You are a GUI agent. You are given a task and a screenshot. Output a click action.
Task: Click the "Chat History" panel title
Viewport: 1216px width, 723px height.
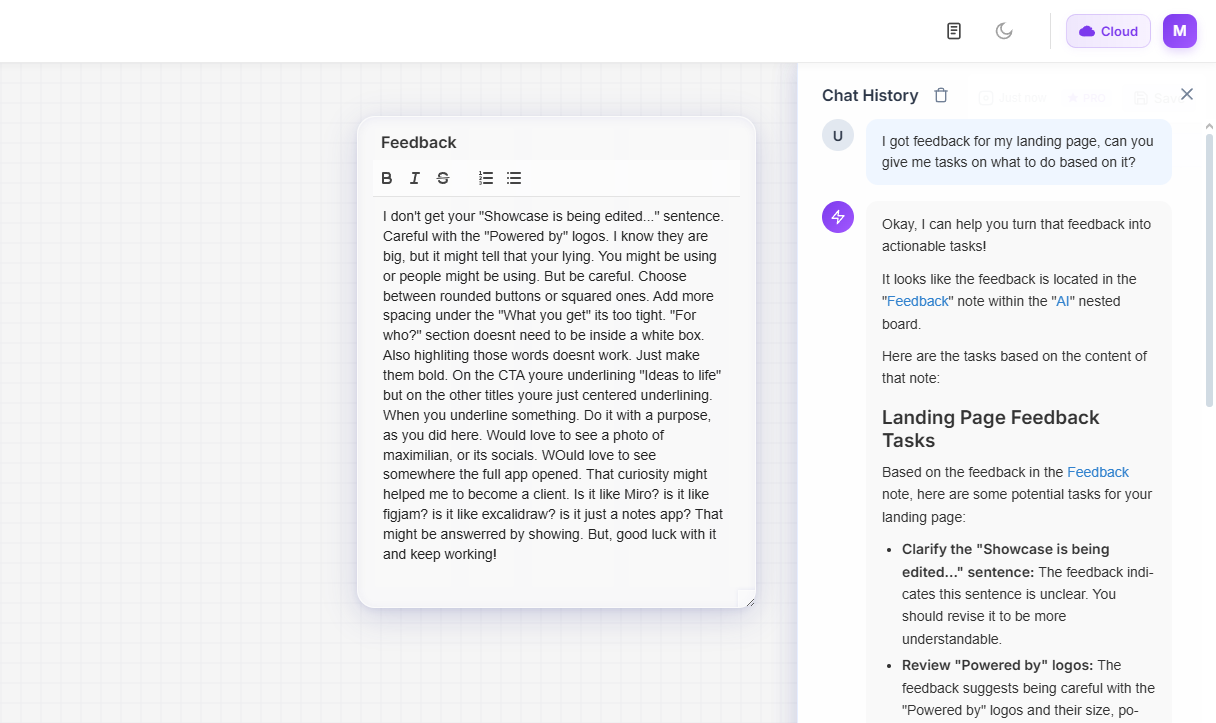pos(870,95)
